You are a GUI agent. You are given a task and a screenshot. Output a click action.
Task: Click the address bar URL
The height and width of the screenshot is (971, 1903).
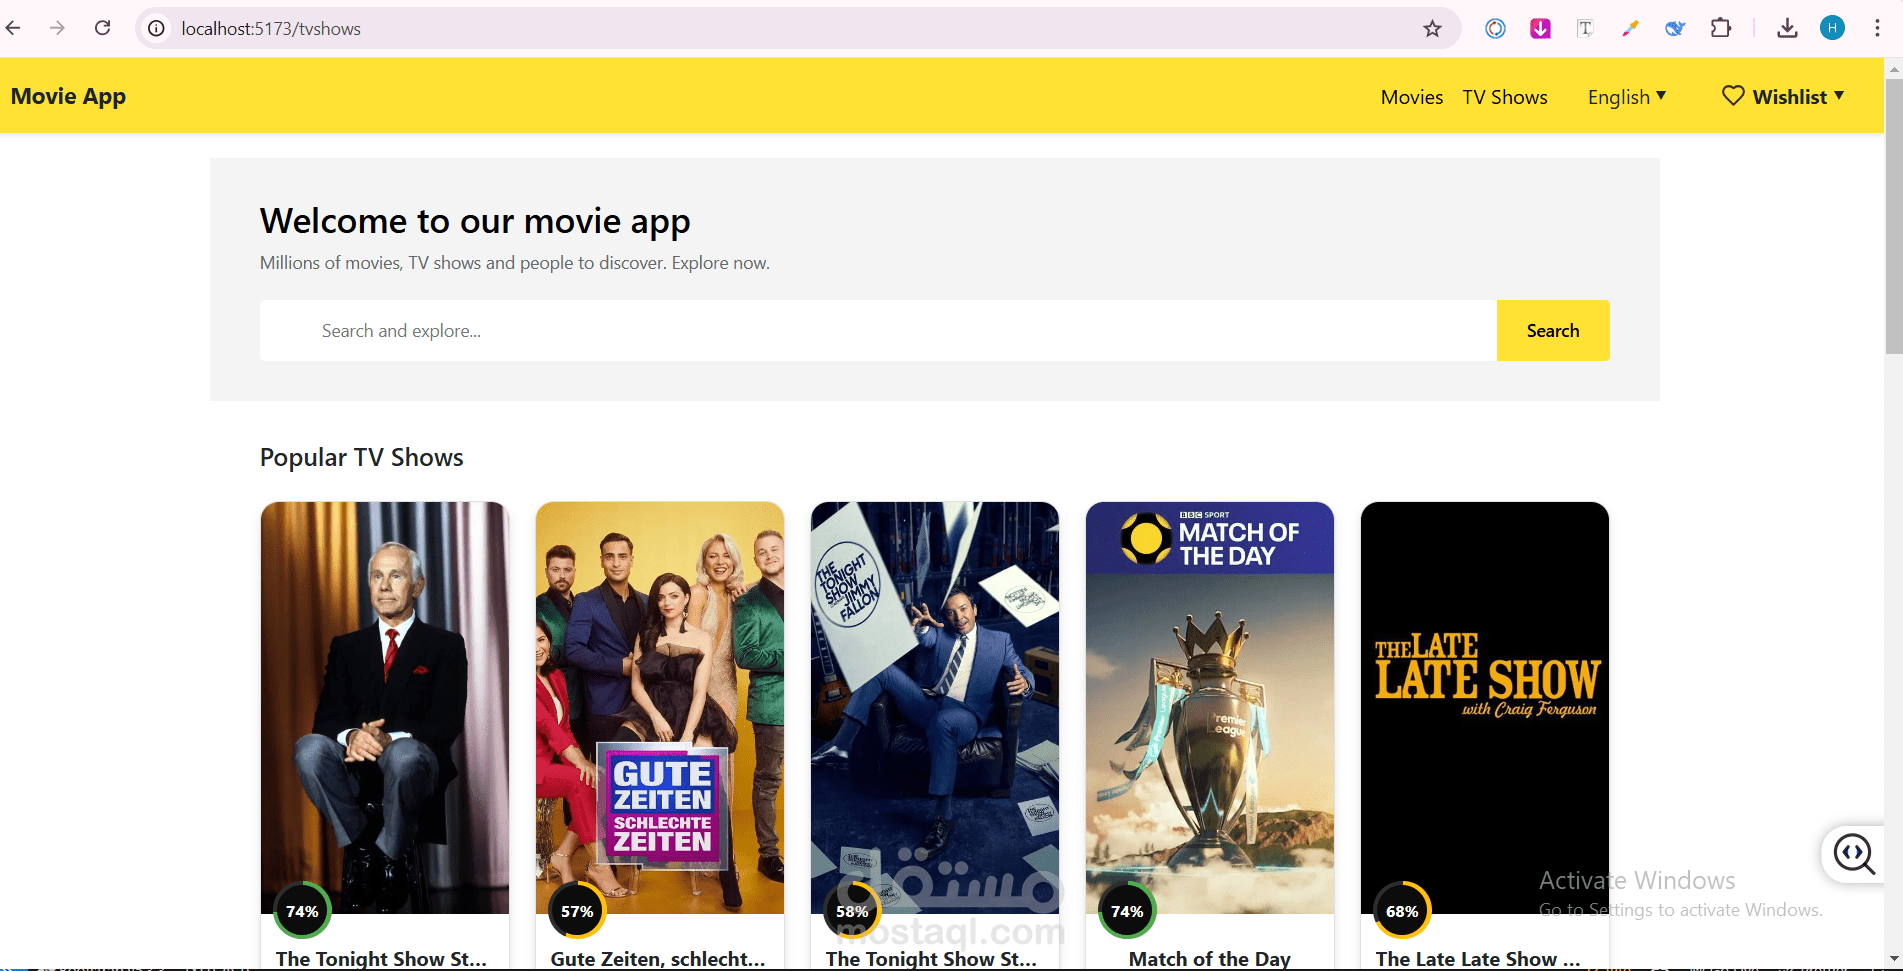pyautogui.click(x=271, y=29)
